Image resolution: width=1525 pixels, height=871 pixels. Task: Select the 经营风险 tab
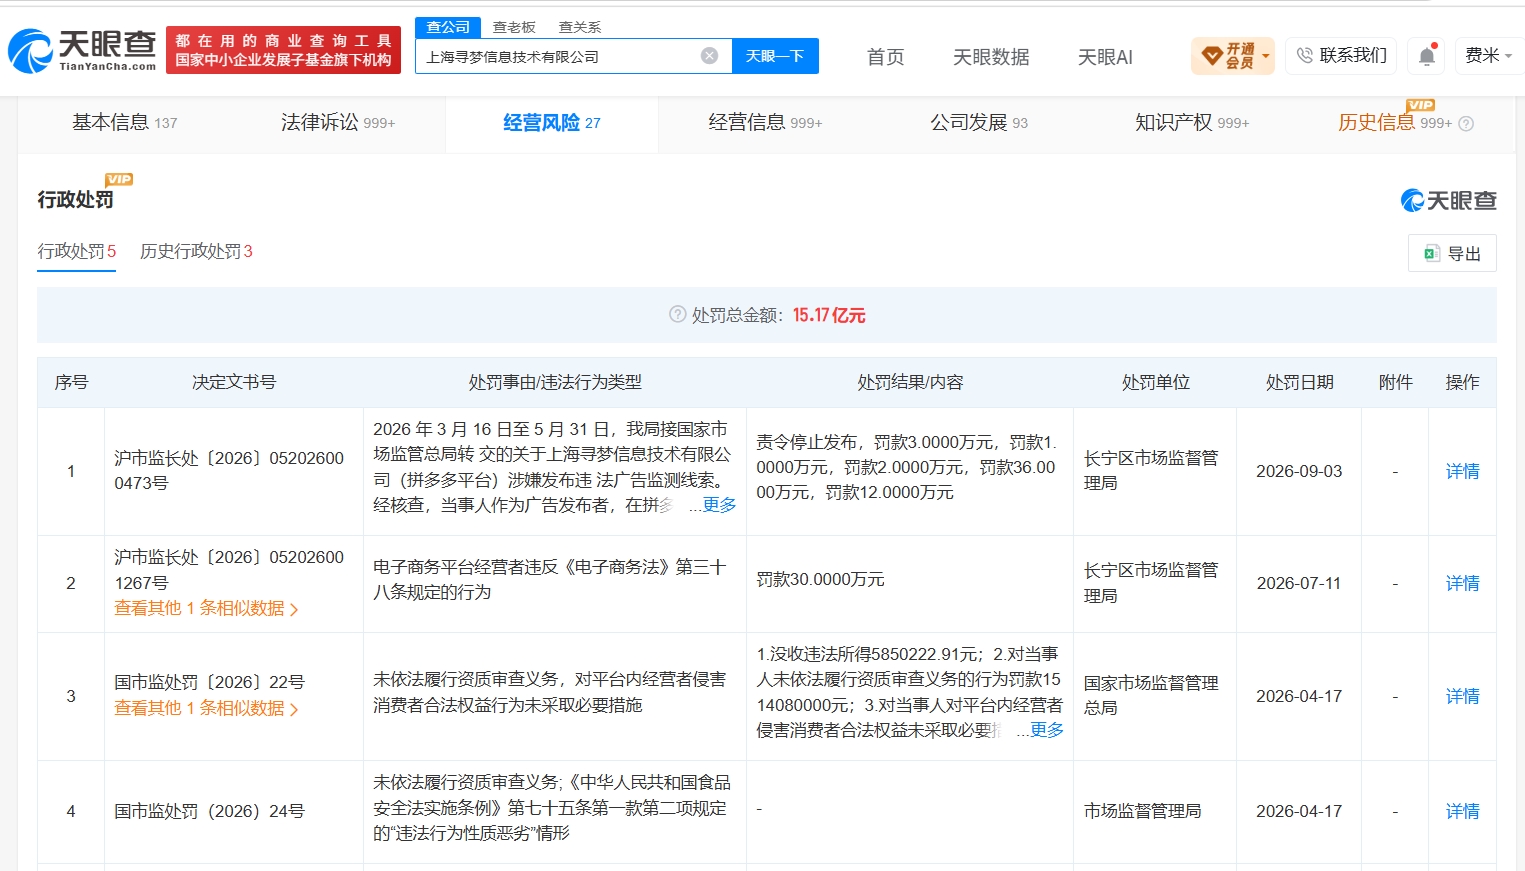coord(552,123)
